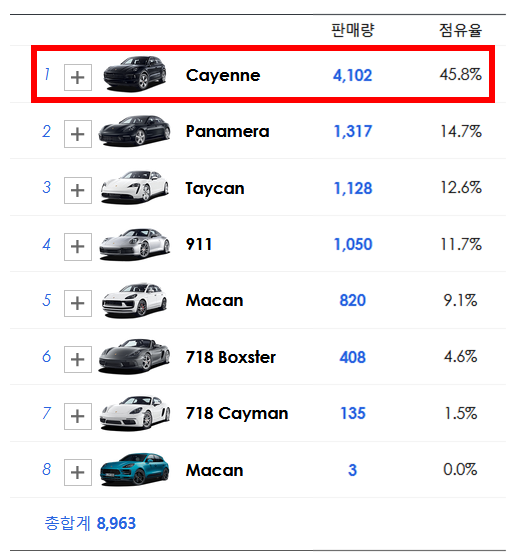The width and height of the screenshot is (529, 560).
Task: Click the Cayenne sales figure 4,102
Action: point(353,75)
